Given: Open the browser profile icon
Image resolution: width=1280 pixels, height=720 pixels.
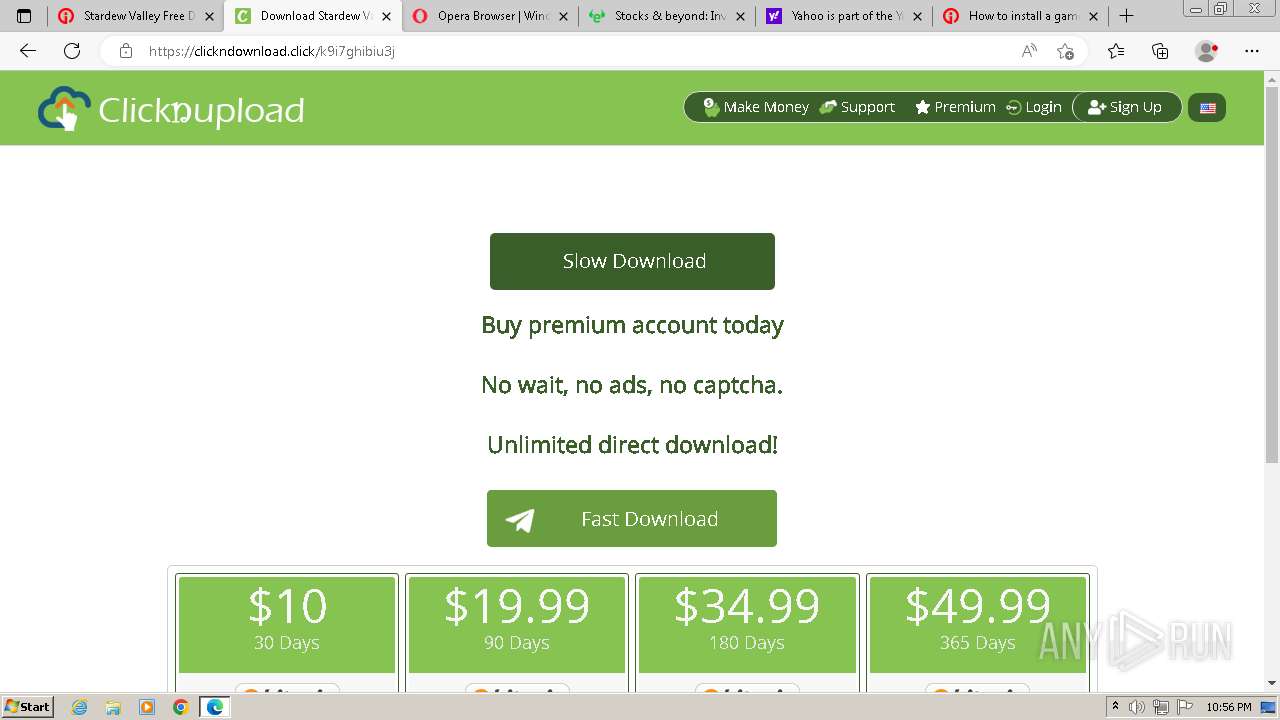Looking at the screenshot, I should (1206, 51).
